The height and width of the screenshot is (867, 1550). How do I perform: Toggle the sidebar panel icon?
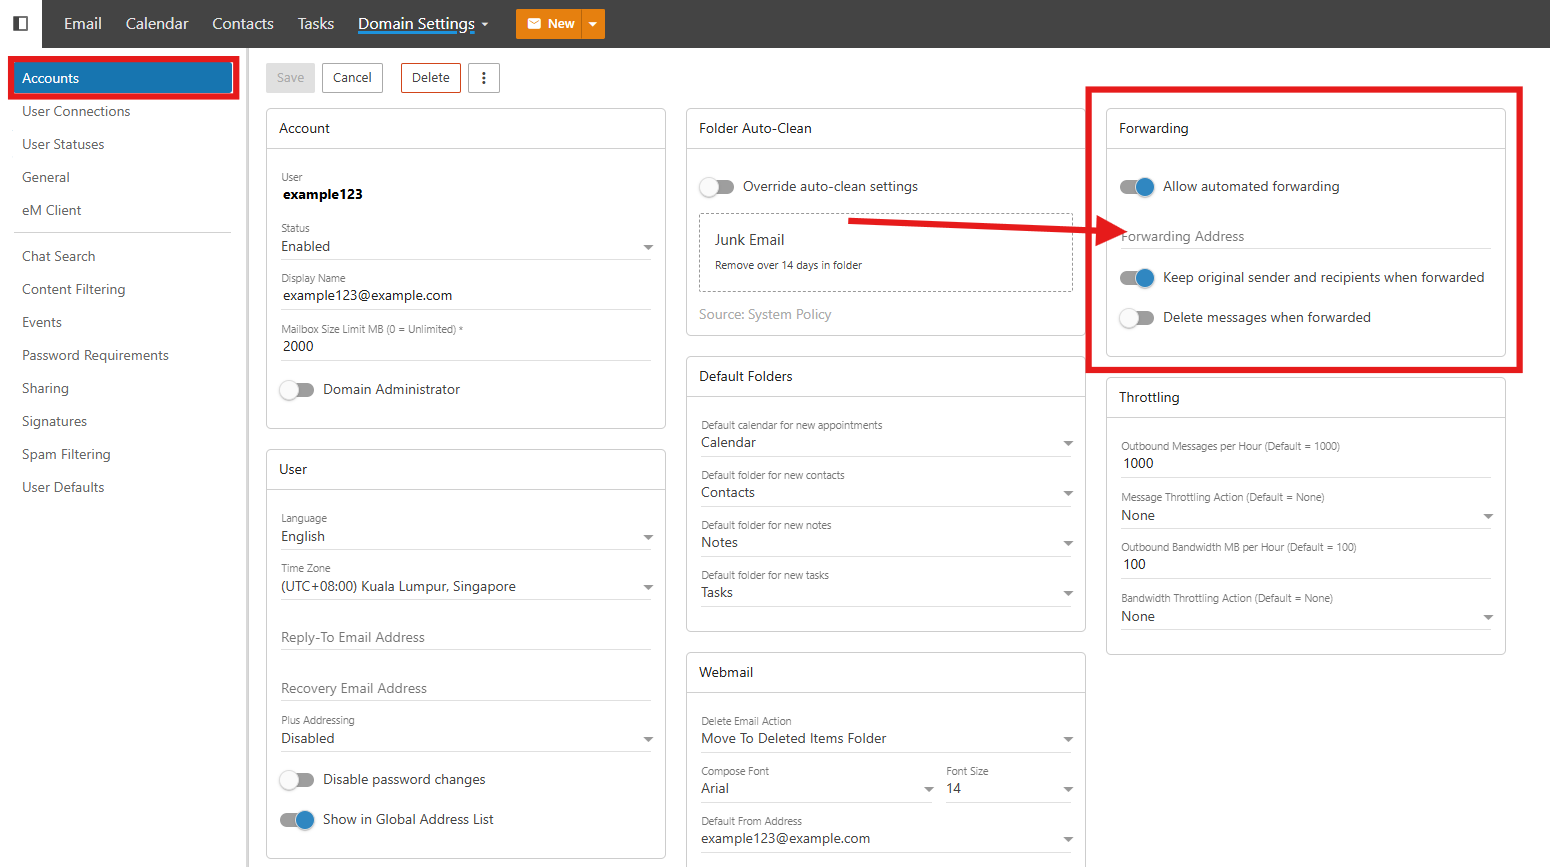(20, 23)
